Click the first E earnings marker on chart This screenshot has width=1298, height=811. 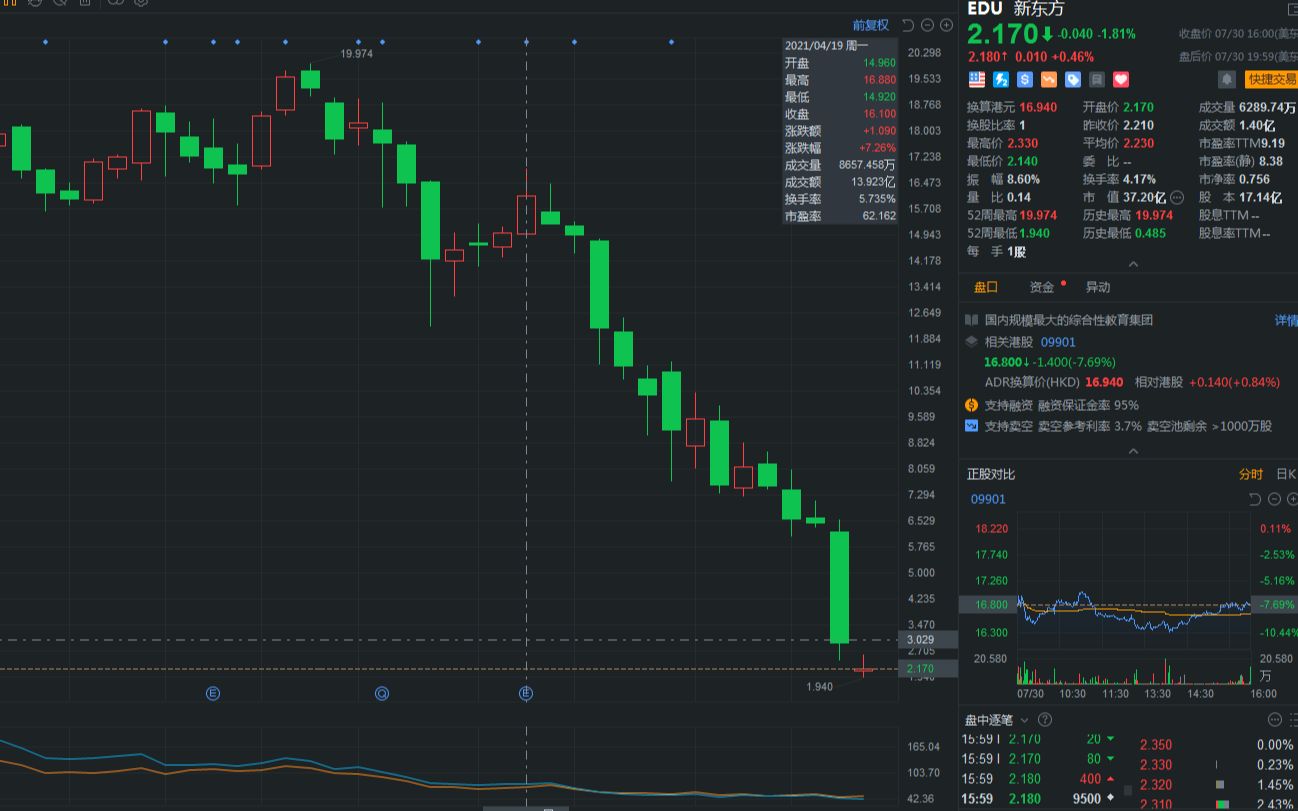click(212, 693)
